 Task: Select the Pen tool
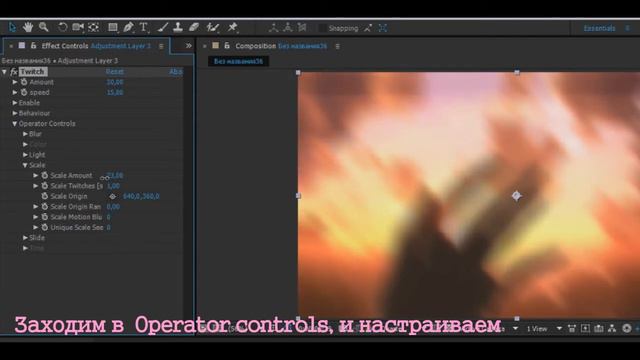(128, 27)
